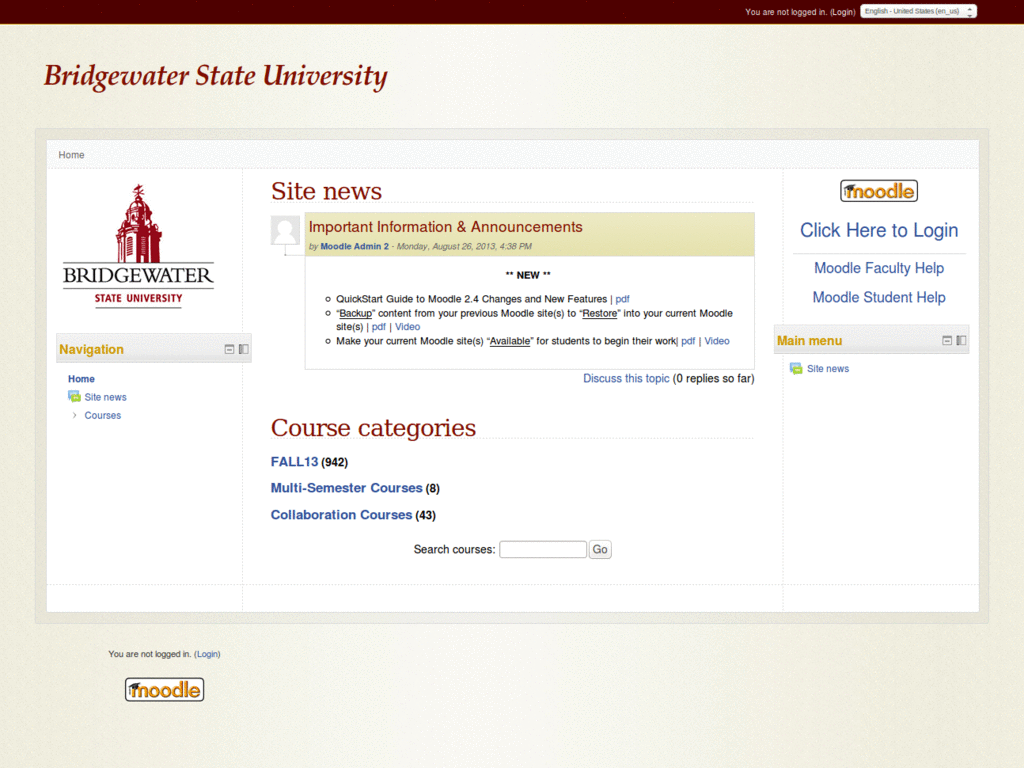Screen dimensions: 1024x768
Task: Open the FALL13 course category
Action: click(294, 462)
